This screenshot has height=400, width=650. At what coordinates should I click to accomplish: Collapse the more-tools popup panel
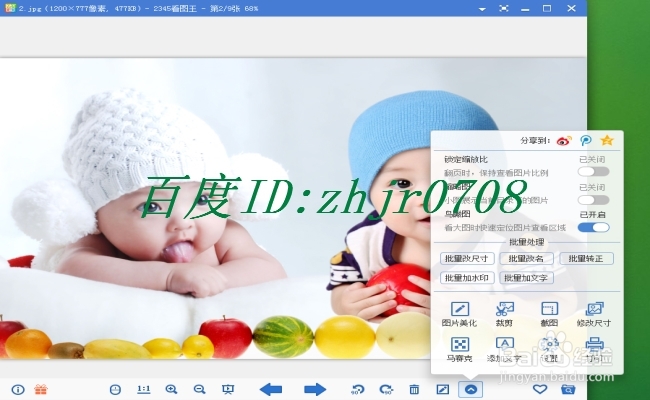pyautogui.click(x=471, y=390)
